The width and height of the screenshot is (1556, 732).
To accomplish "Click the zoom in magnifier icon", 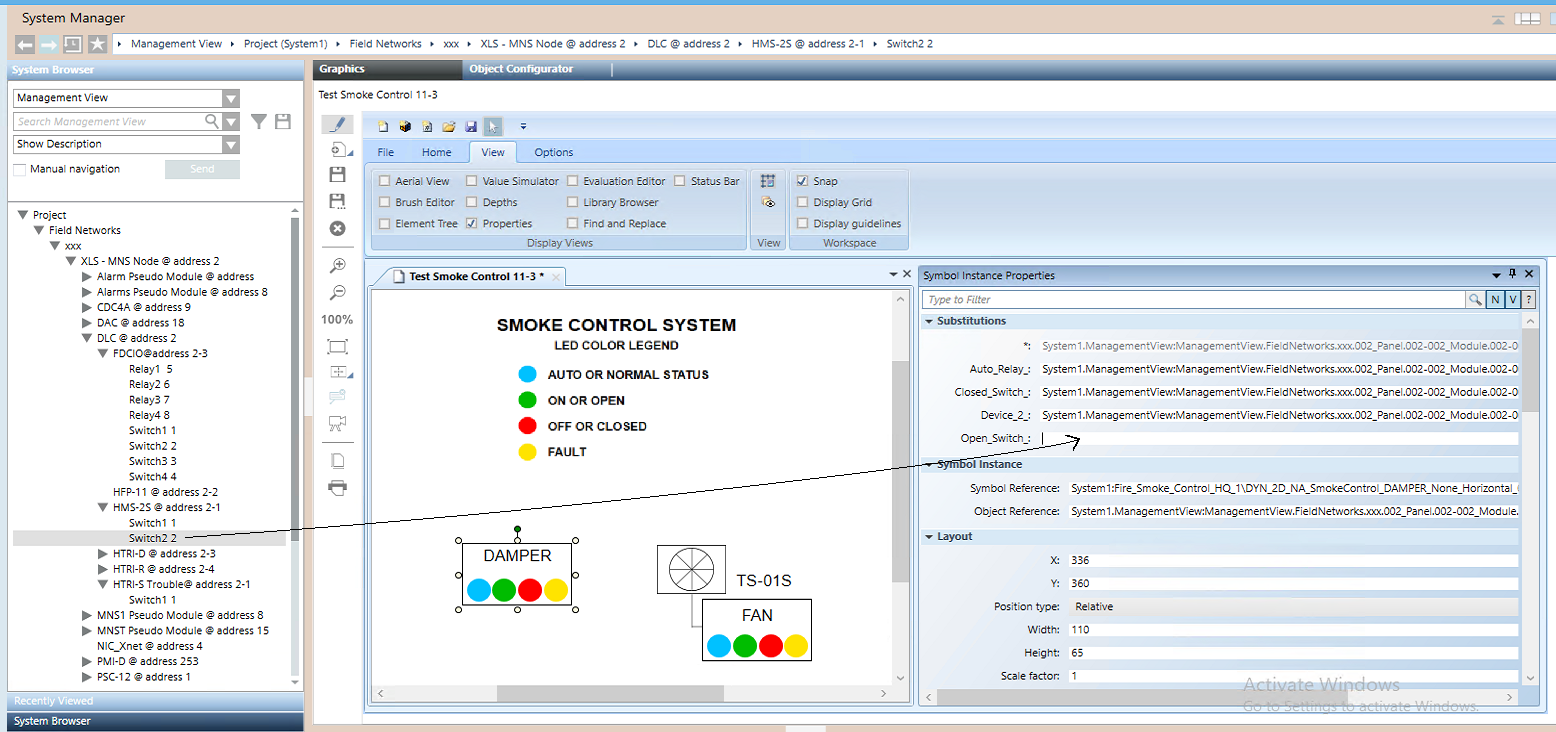I will 338,265.
